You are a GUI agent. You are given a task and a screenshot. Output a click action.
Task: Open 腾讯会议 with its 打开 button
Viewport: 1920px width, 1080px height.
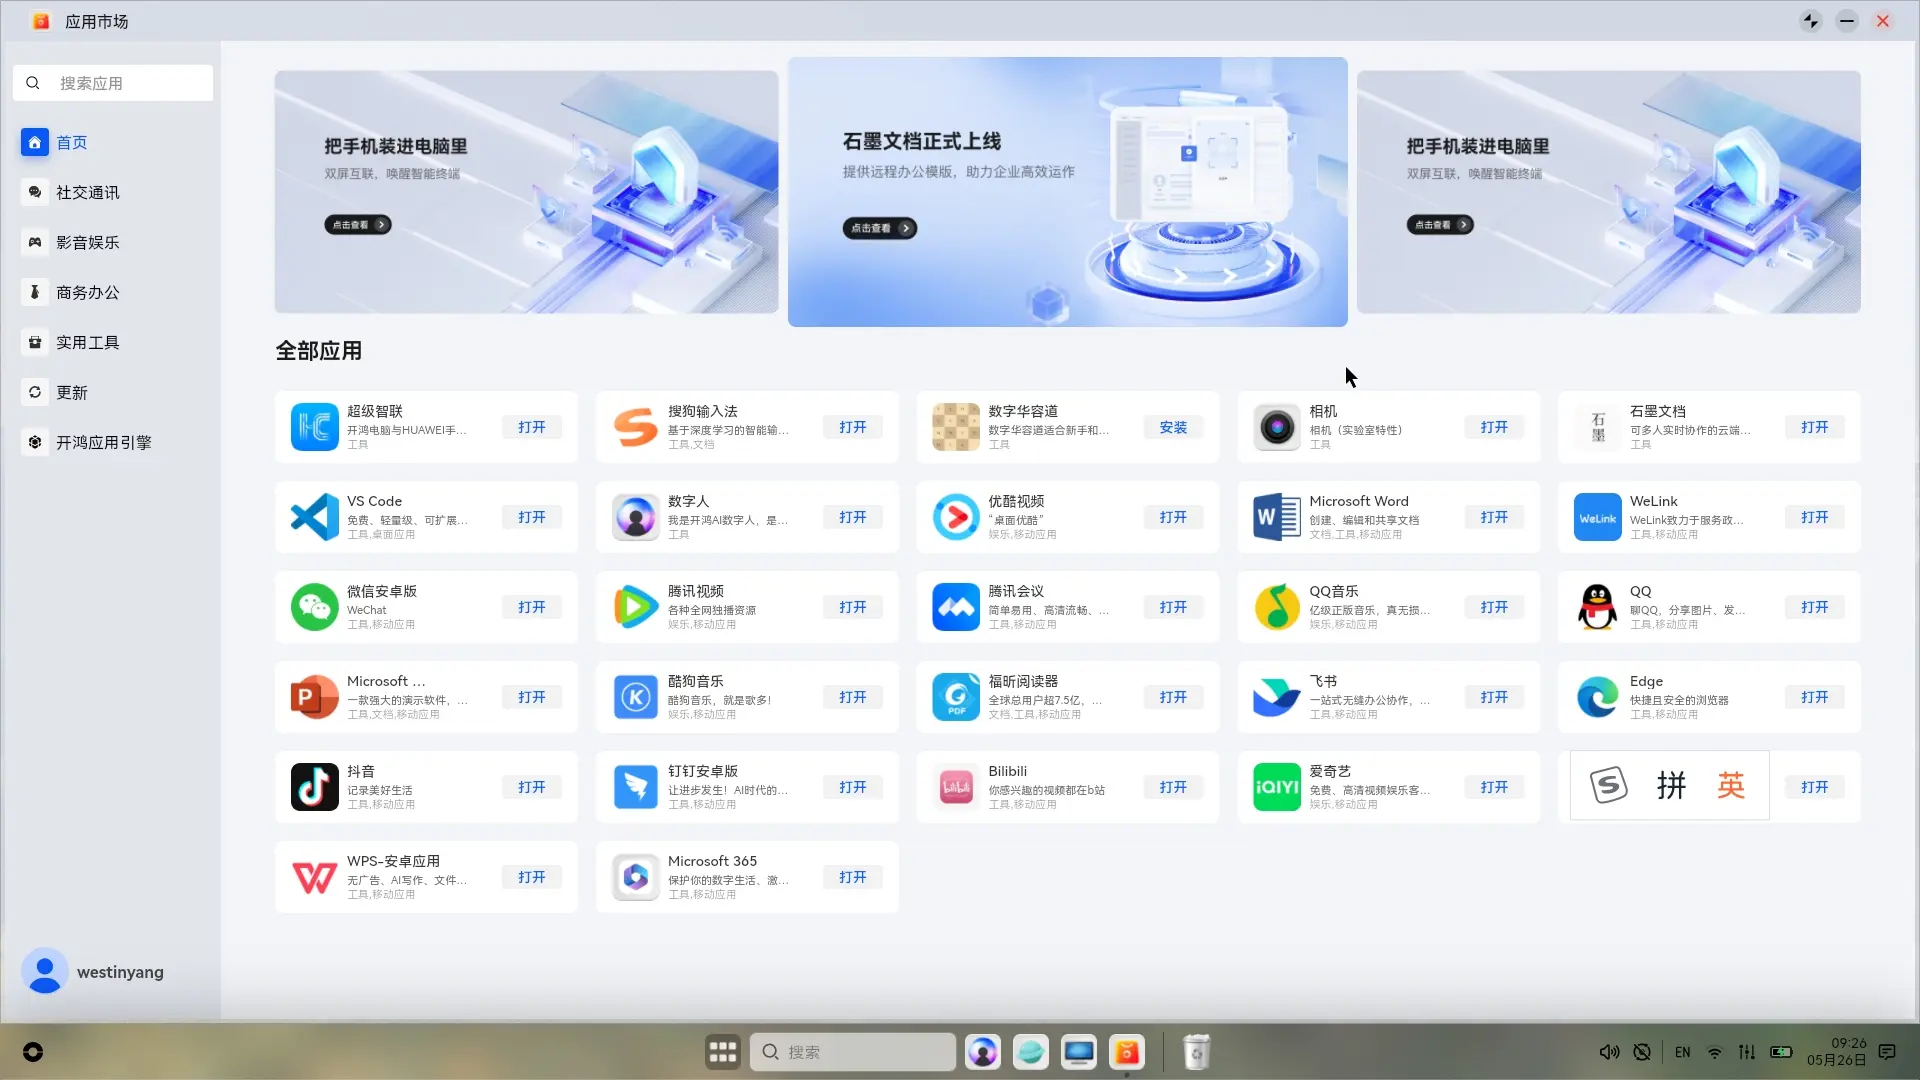1173,607
